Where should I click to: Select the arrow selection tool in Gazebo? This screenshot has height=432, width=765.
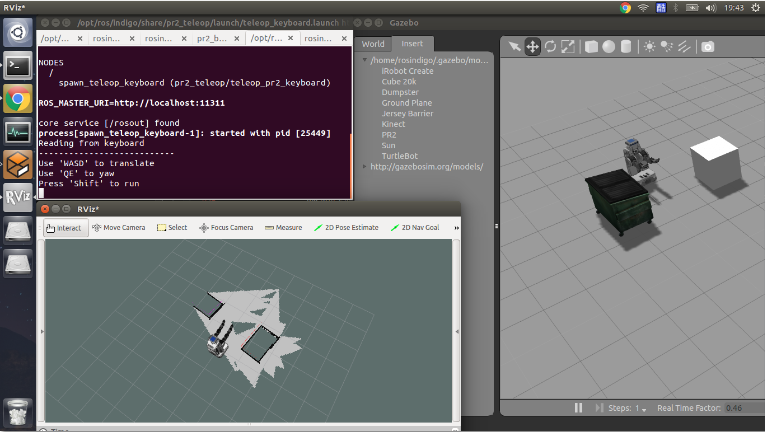pos(514,46)
